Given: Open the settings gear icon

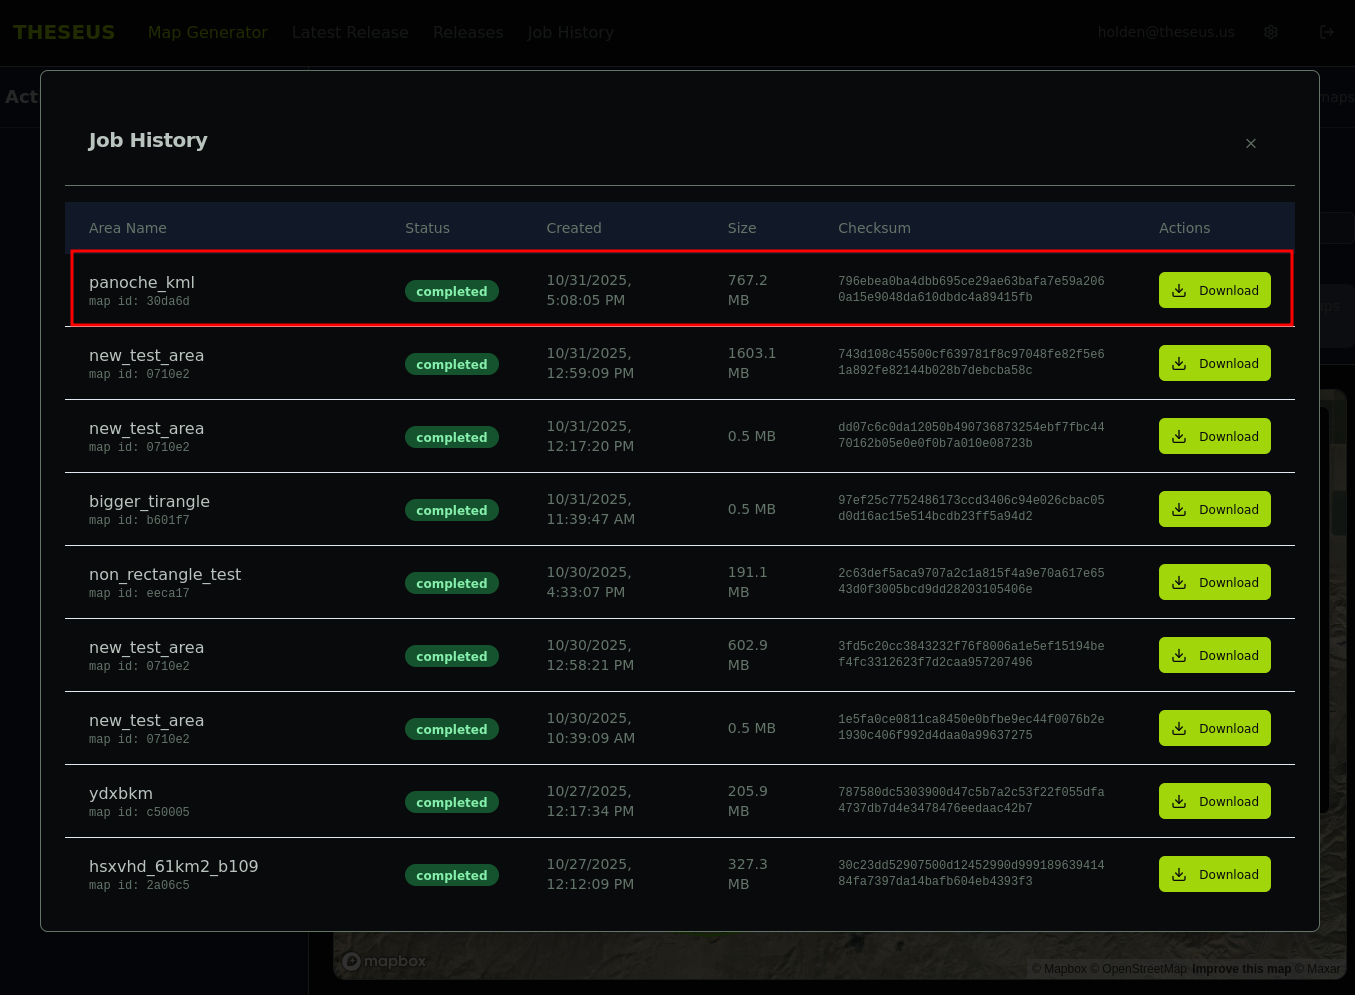Looking at the screenshot, I should 1271,32.
